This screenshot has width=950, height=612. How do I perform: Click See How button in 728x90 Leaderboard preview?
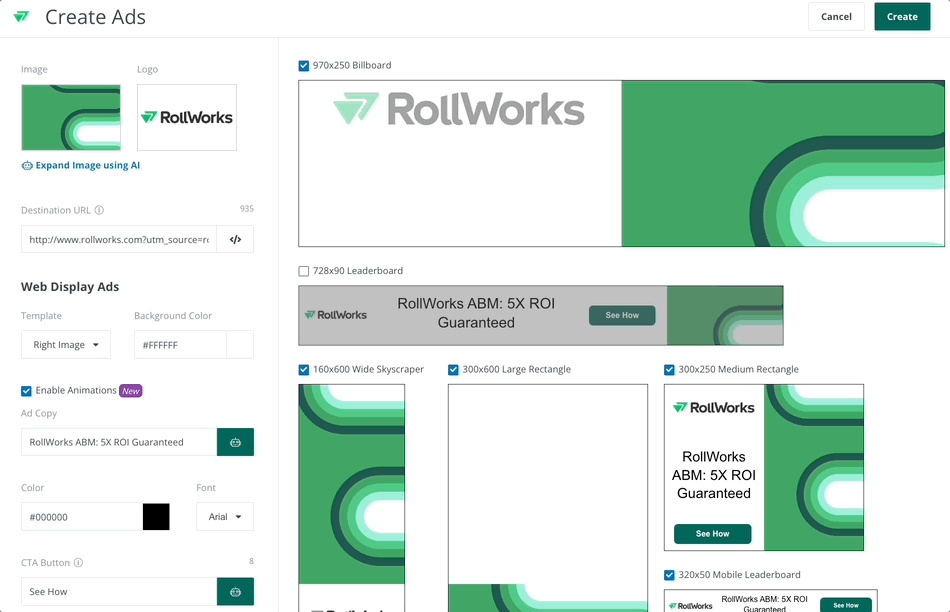[x=622, y=315]
